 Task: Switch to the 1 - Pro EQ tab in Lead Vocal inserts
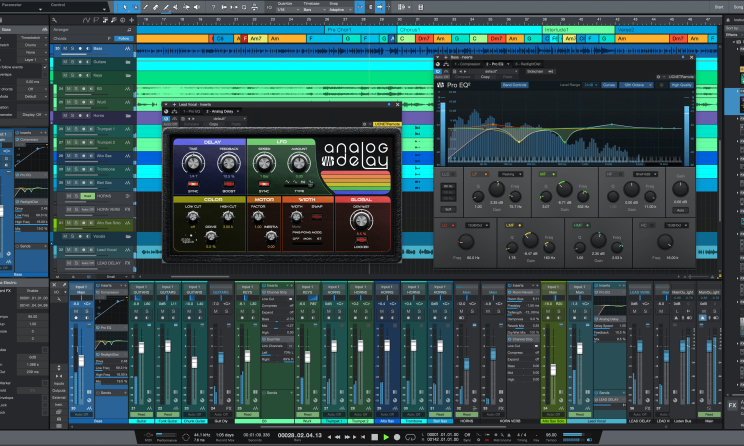point(192,112)
